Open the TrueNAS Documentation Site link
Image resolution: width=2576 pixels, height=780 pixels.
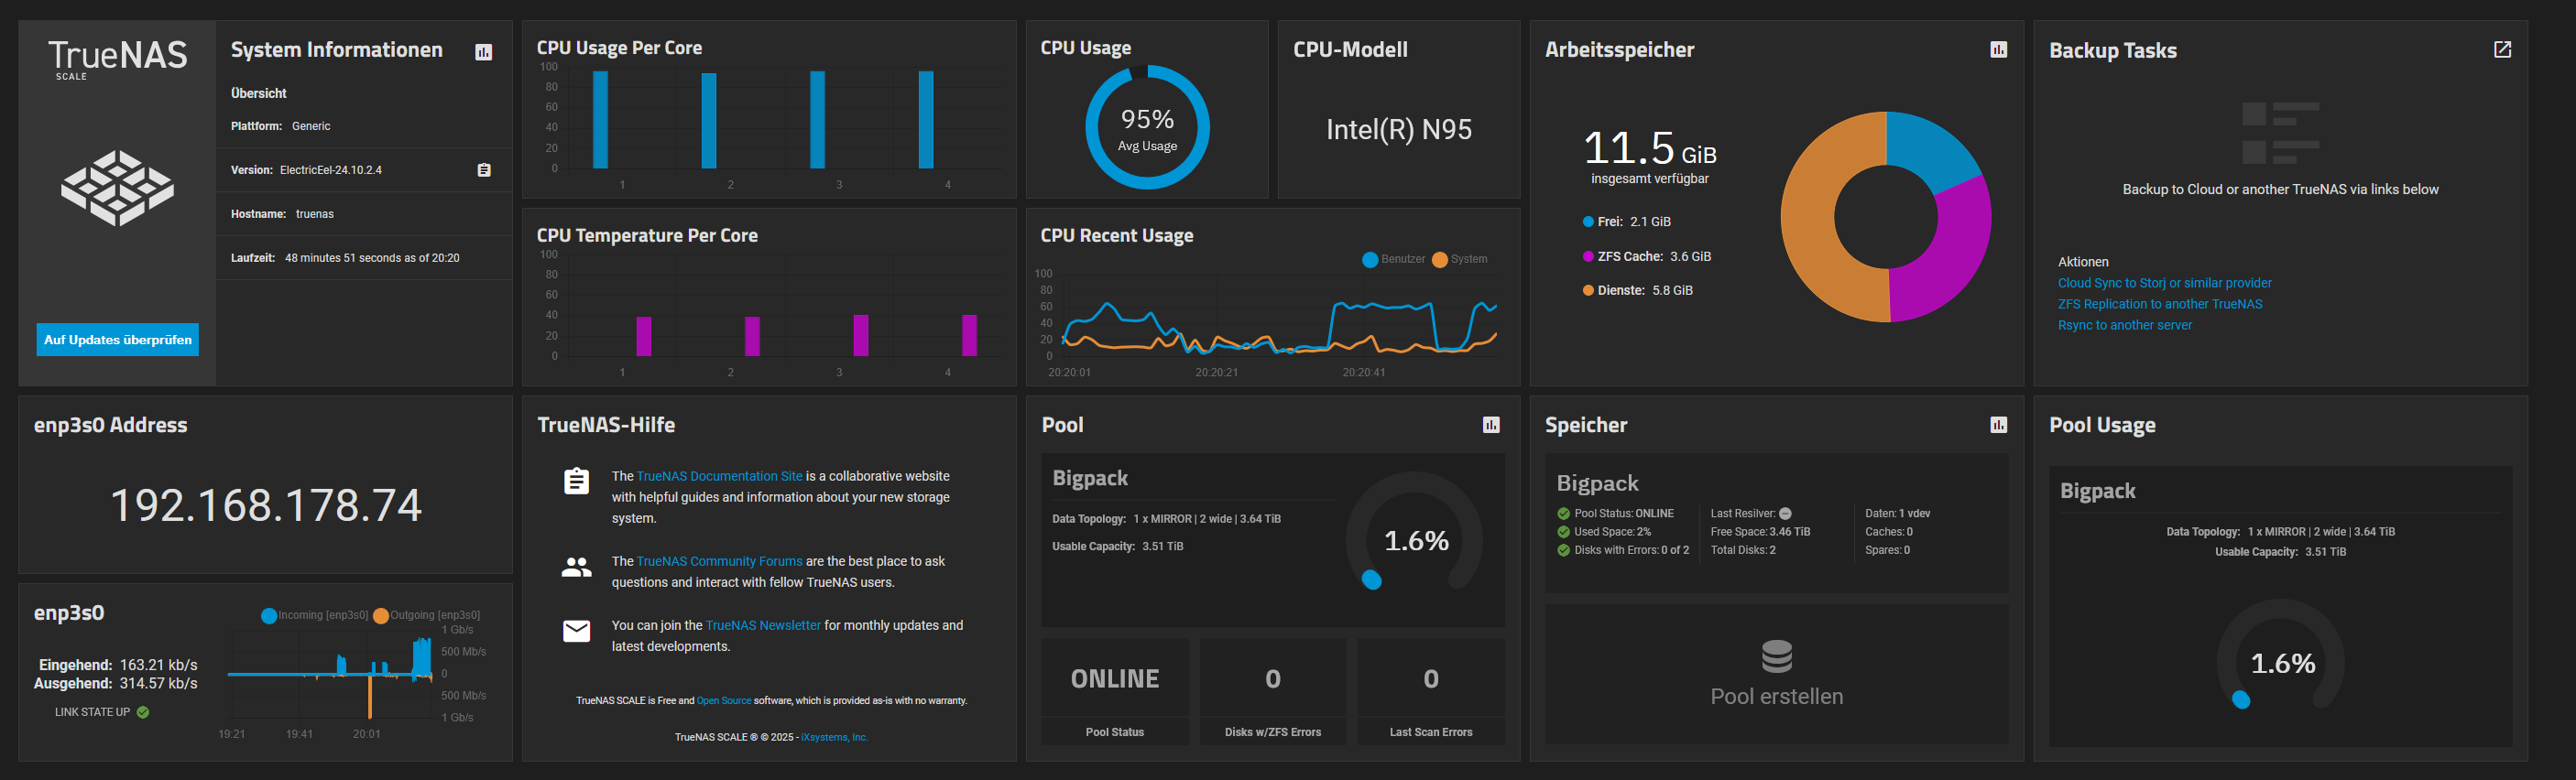click(719, 476)
